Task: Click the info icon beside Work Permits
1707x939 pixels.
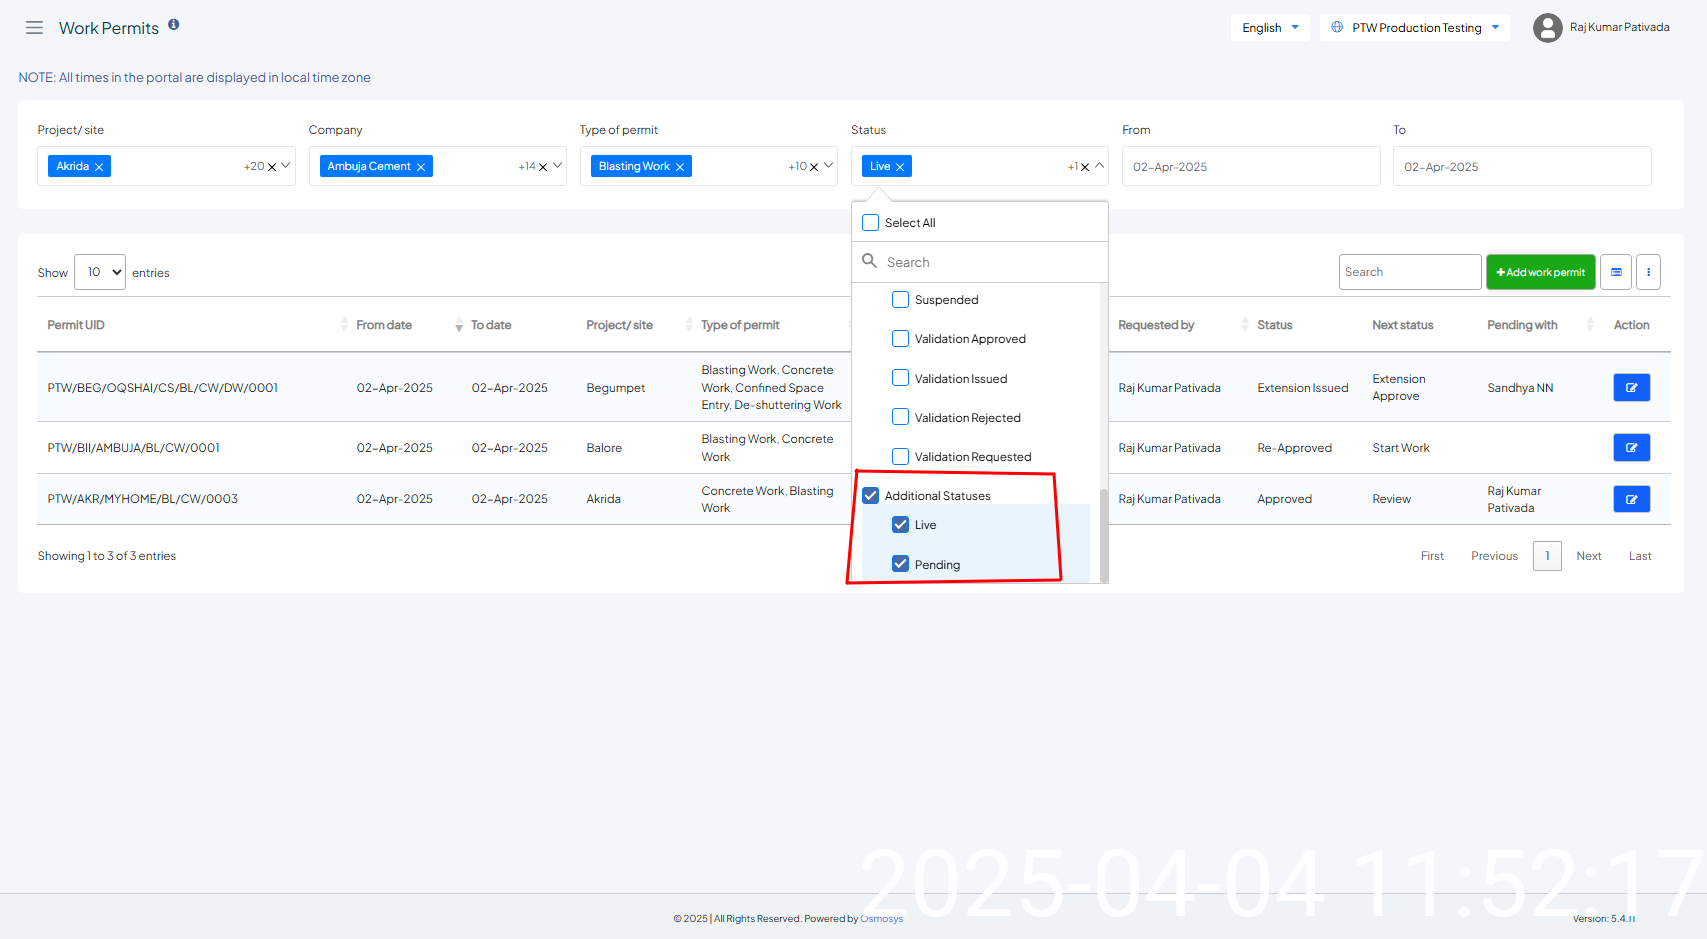Action: 173,25
